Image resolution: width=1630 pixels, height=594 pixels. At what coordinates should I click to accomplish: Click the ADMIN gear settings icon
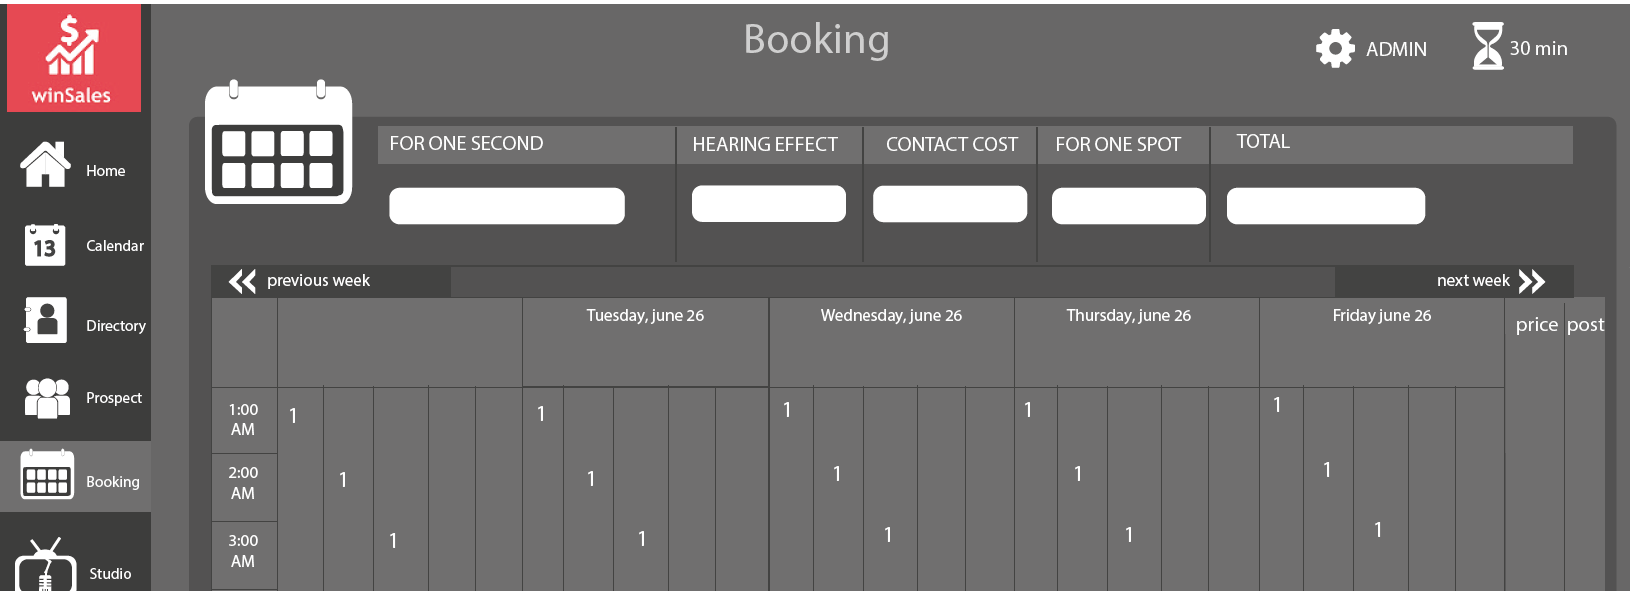click(x=1335, y=48)
